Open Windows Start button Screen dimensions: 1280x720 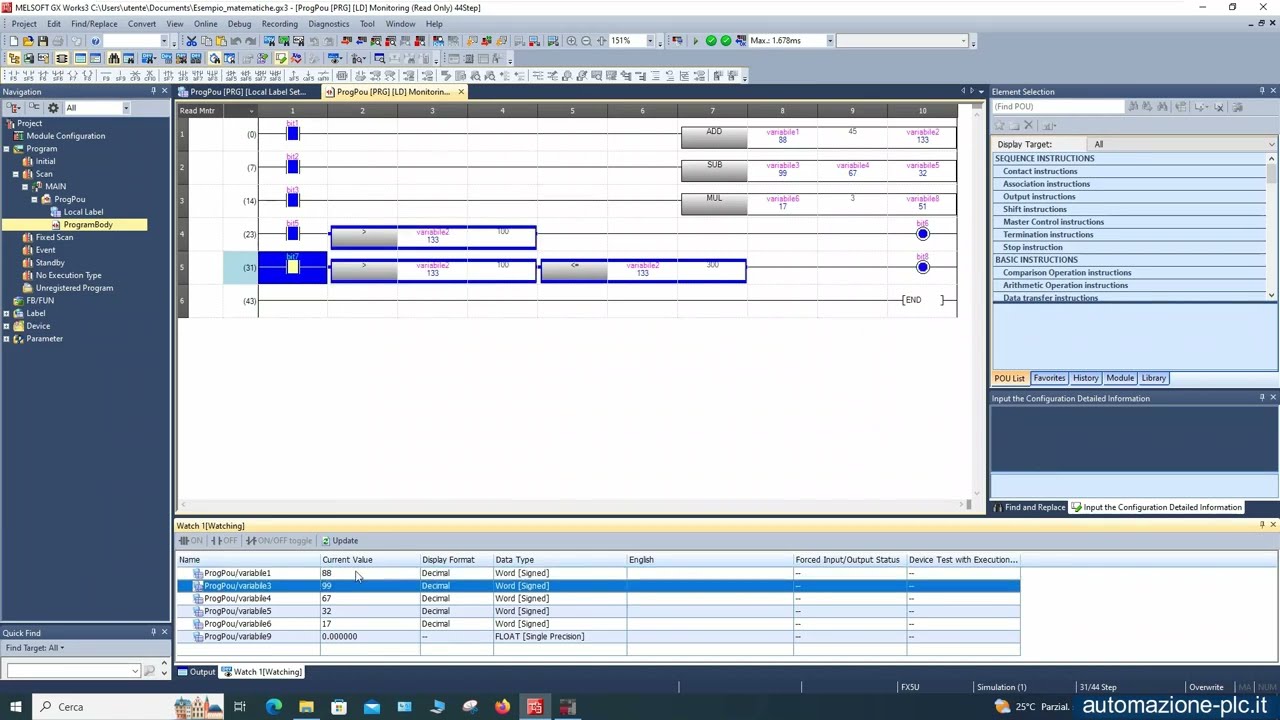[15, 707]
